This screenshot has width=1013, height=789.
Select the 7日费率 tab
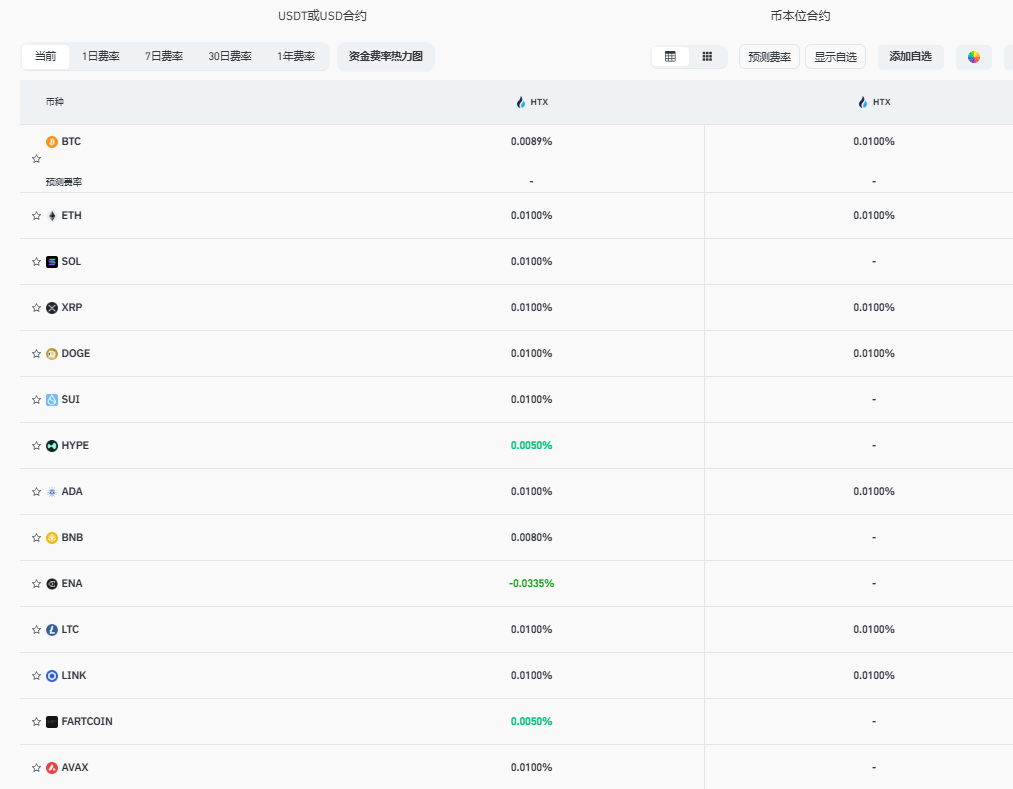[x=164, y=57]
